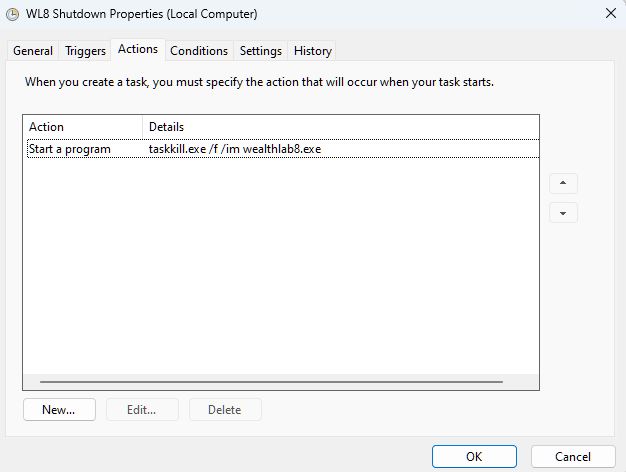
Task: Move the action down with the down arrow
Action: [x=563, y=213]
